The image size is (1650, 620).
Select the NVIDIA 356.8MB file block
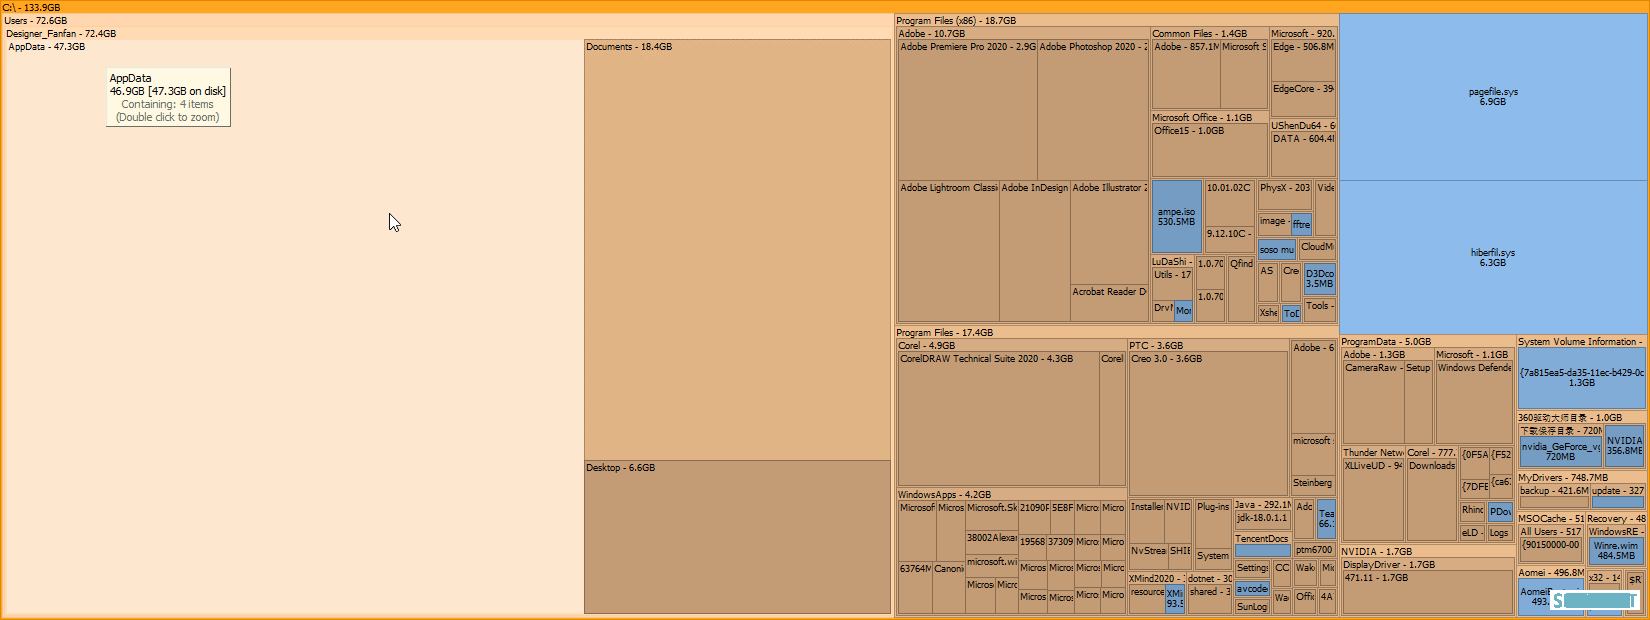coord(1625,445)
